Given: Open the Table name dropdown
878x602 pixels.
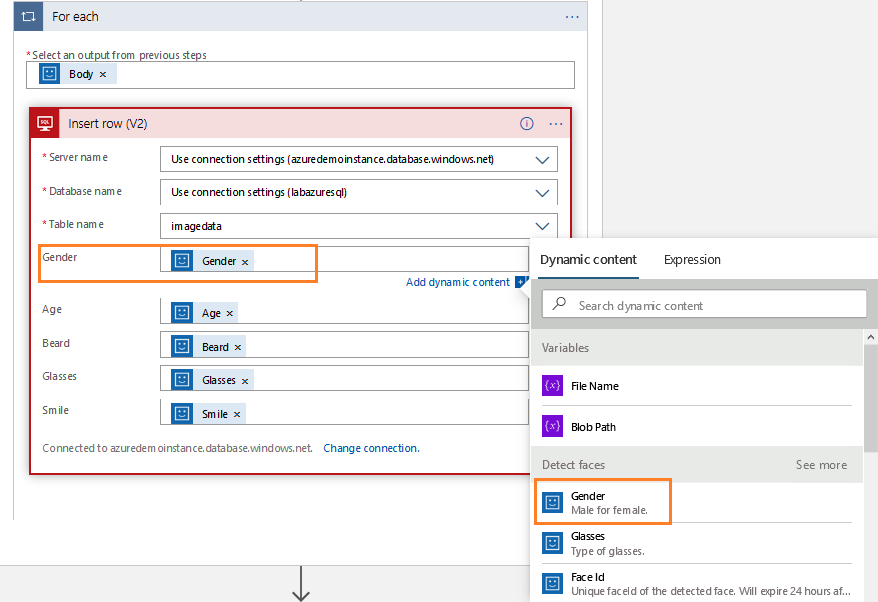Looking at the screenshot, I should [543, 226].
